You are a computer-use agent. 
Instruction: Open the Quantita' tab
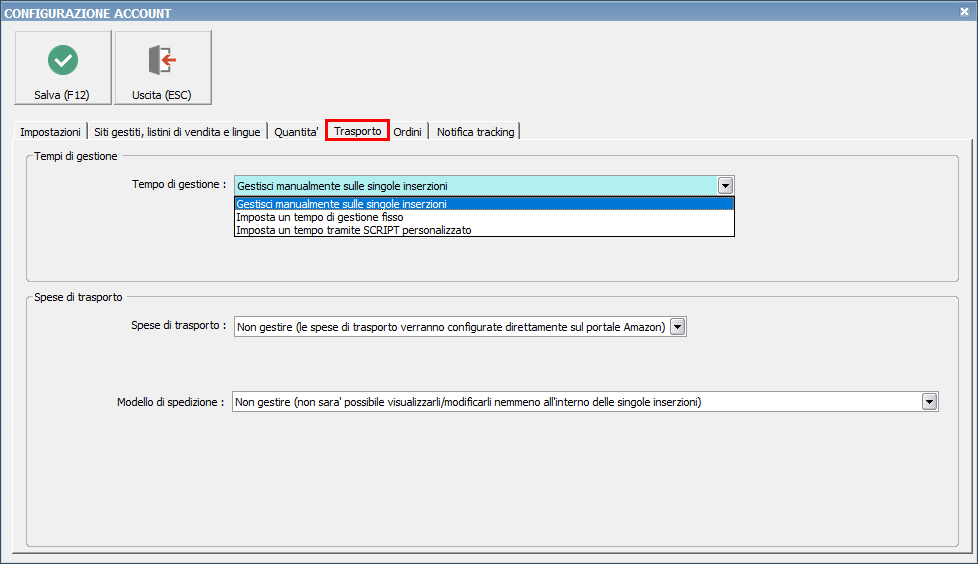(296, 132)
